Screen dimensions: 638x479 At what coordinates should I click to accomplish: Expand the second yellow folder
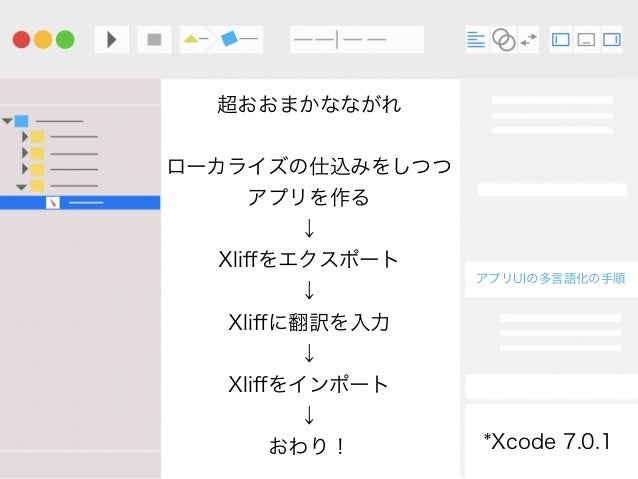coord(25,153)
